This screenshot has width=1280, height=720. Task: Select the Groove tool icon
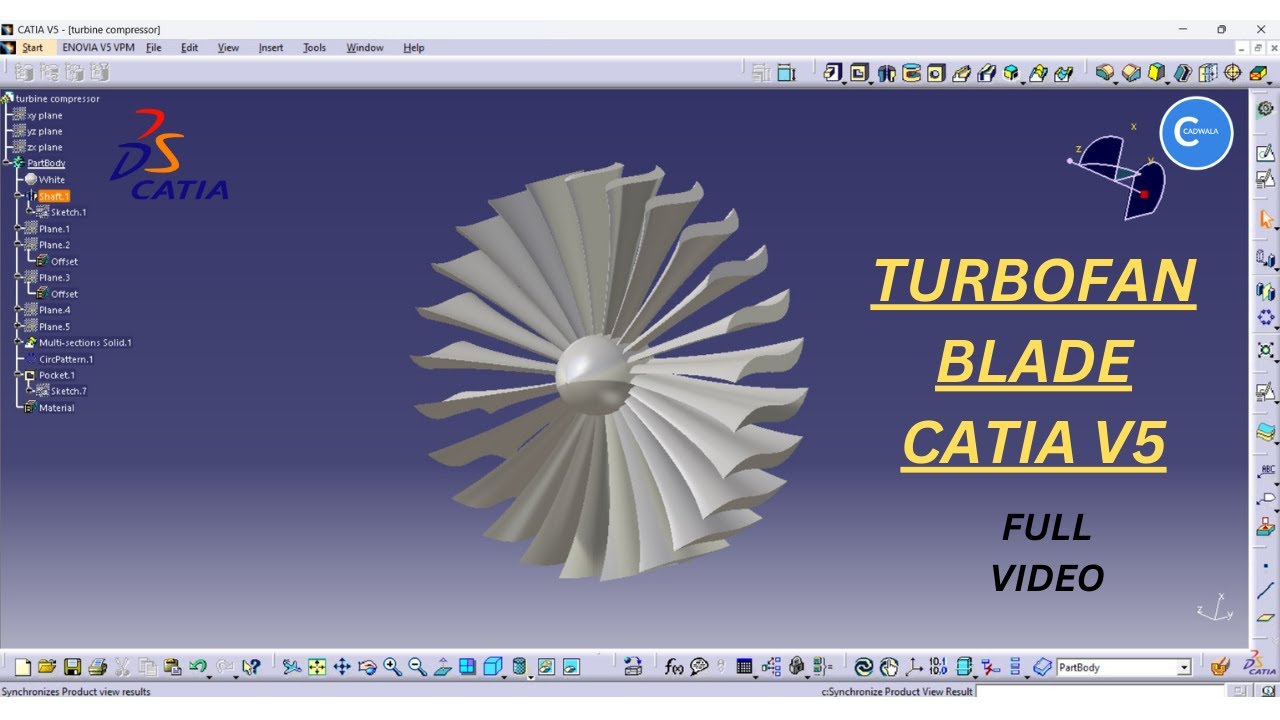(x=911, y=72)
